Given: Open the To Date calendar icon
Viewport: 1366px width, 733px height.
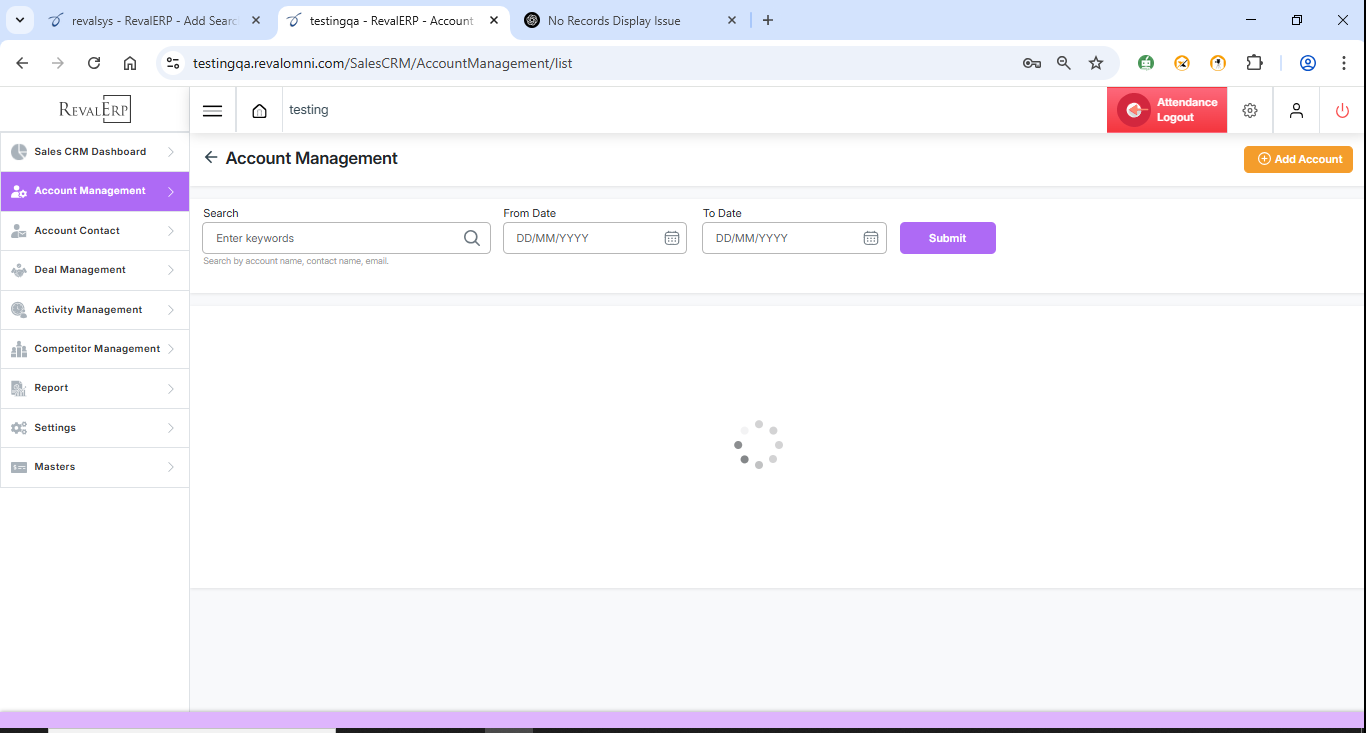Looking at the screenshot, I should pyautogui.click(x=871, y=238).
